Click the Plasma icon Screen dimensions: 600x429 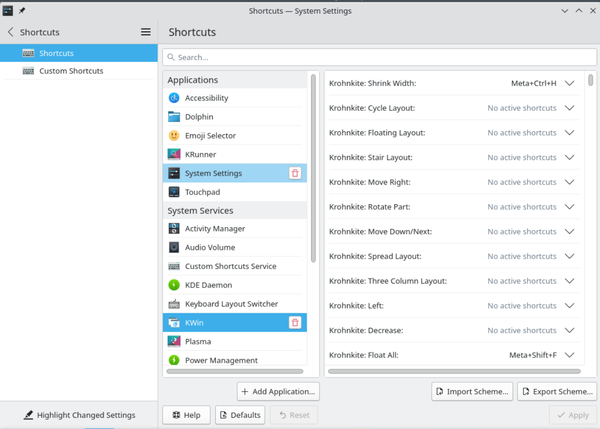tap(174, 341)
